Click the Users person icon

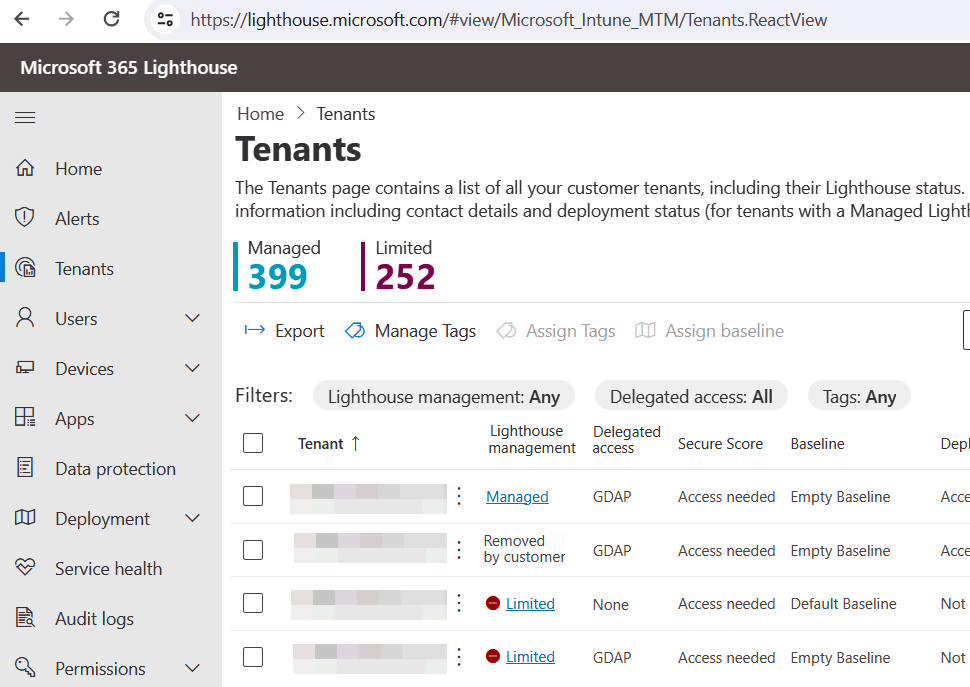[25, 318]
